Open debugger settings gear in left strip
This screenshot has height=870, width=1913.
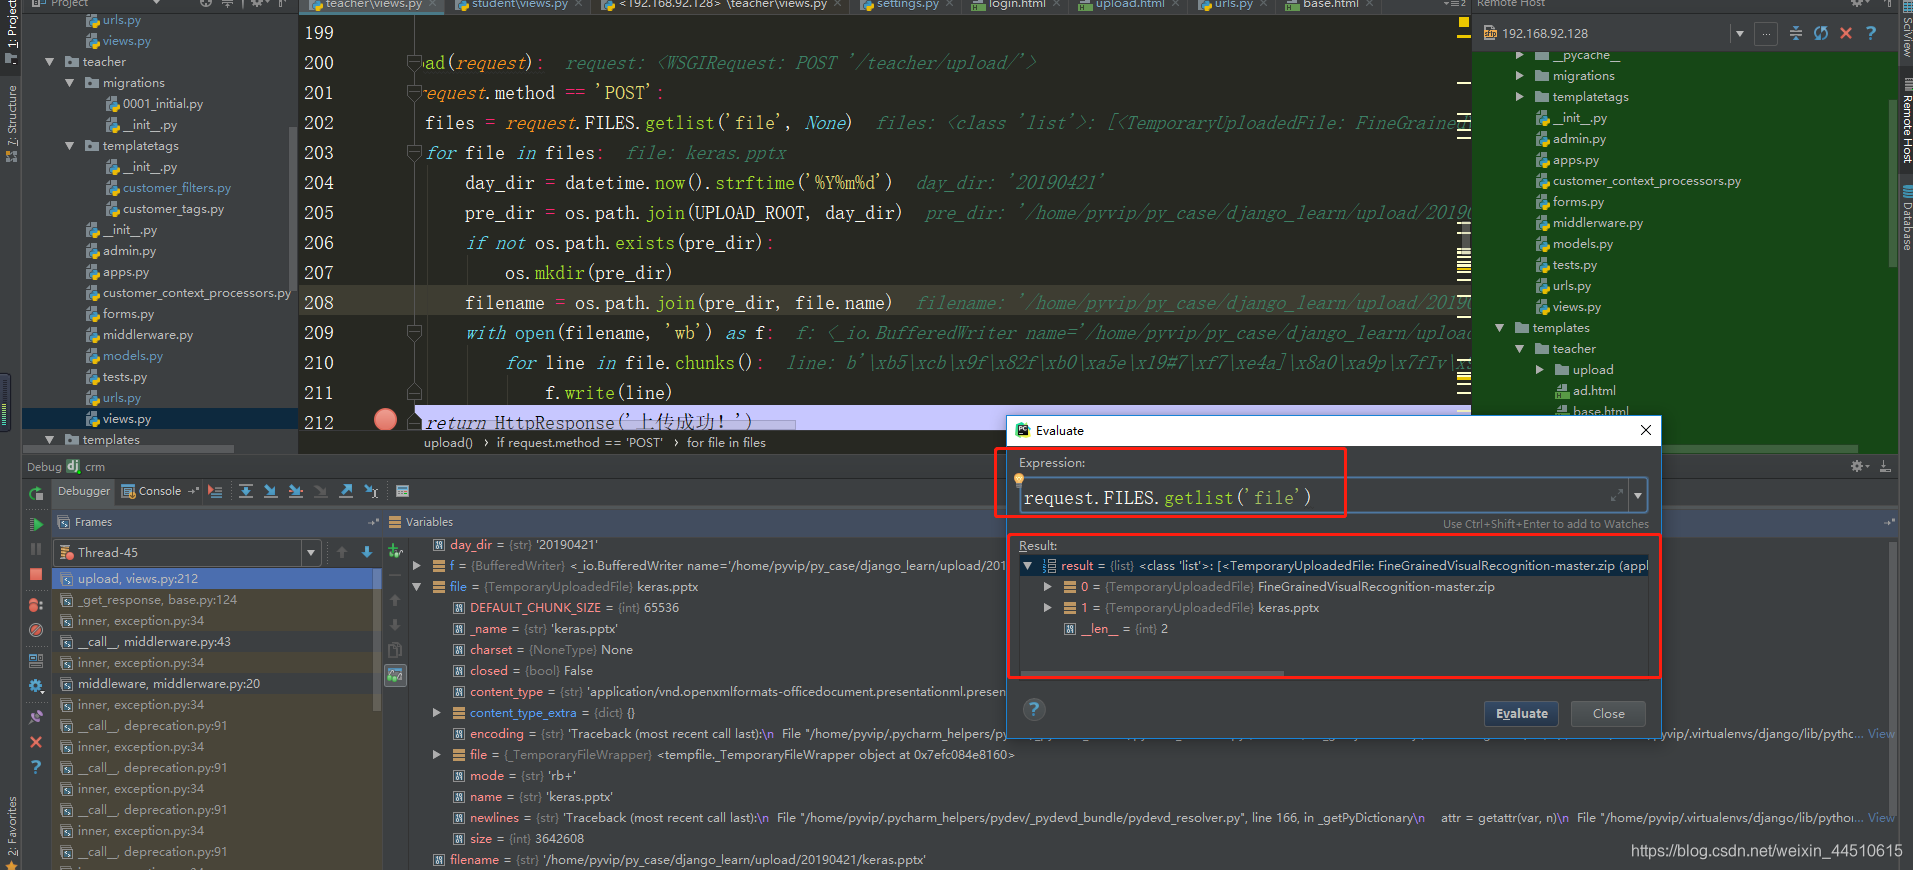tap(36, 686)
